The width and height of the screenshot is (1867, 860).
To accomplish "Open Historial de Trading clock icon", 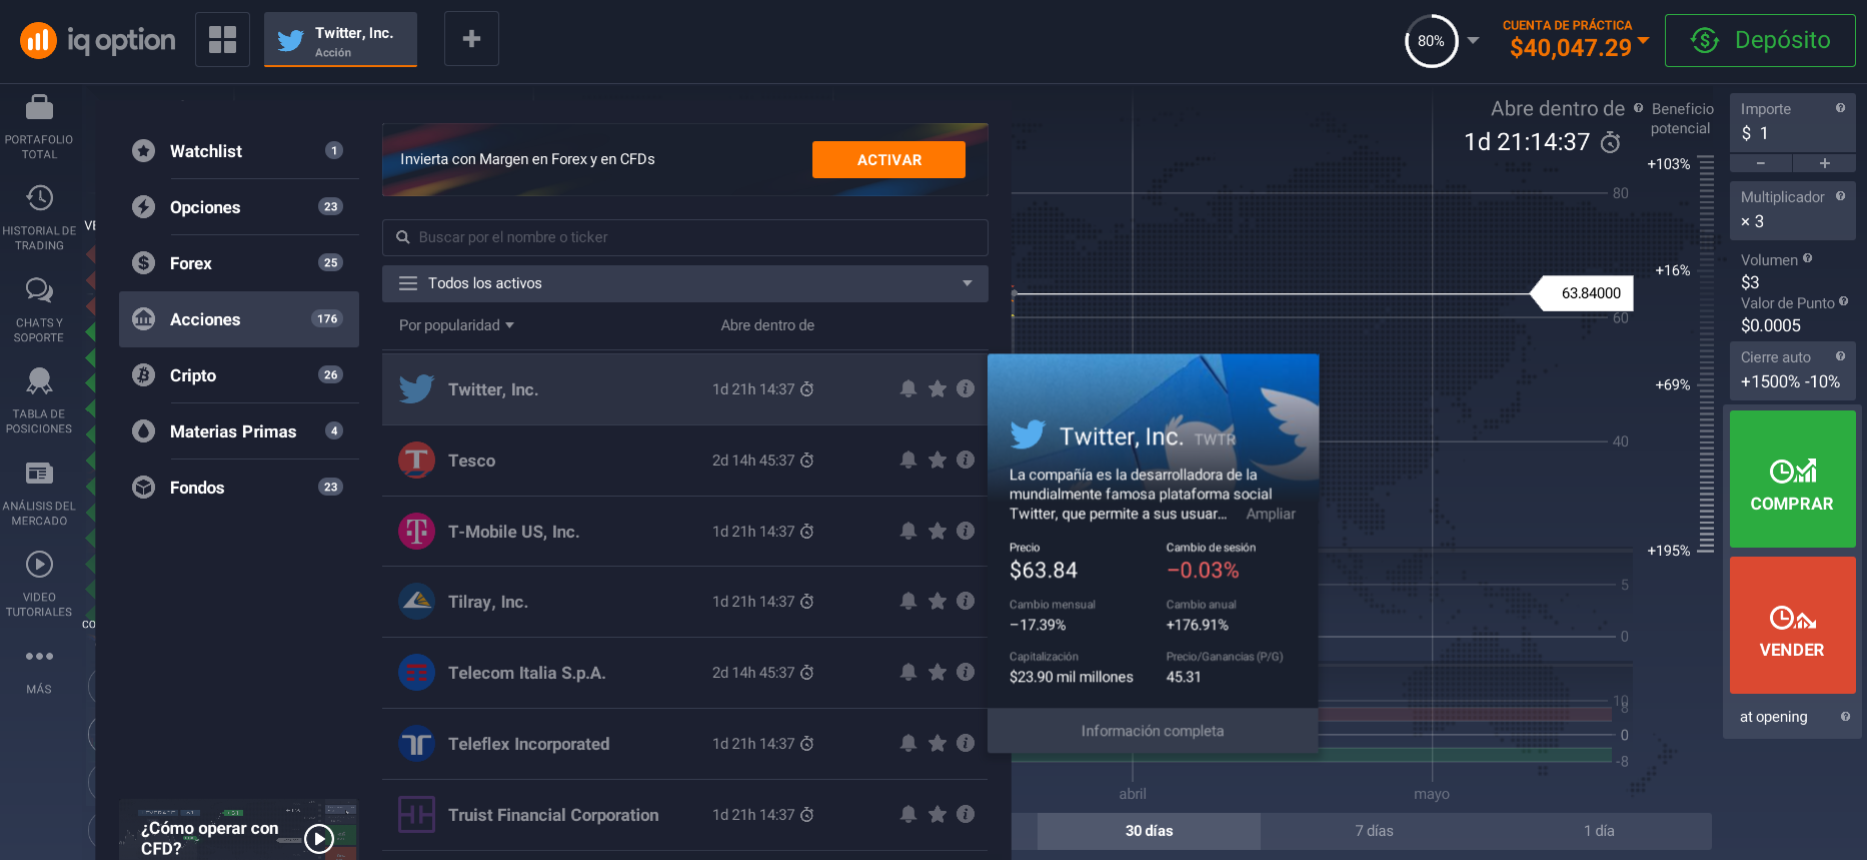I will 39,198.
